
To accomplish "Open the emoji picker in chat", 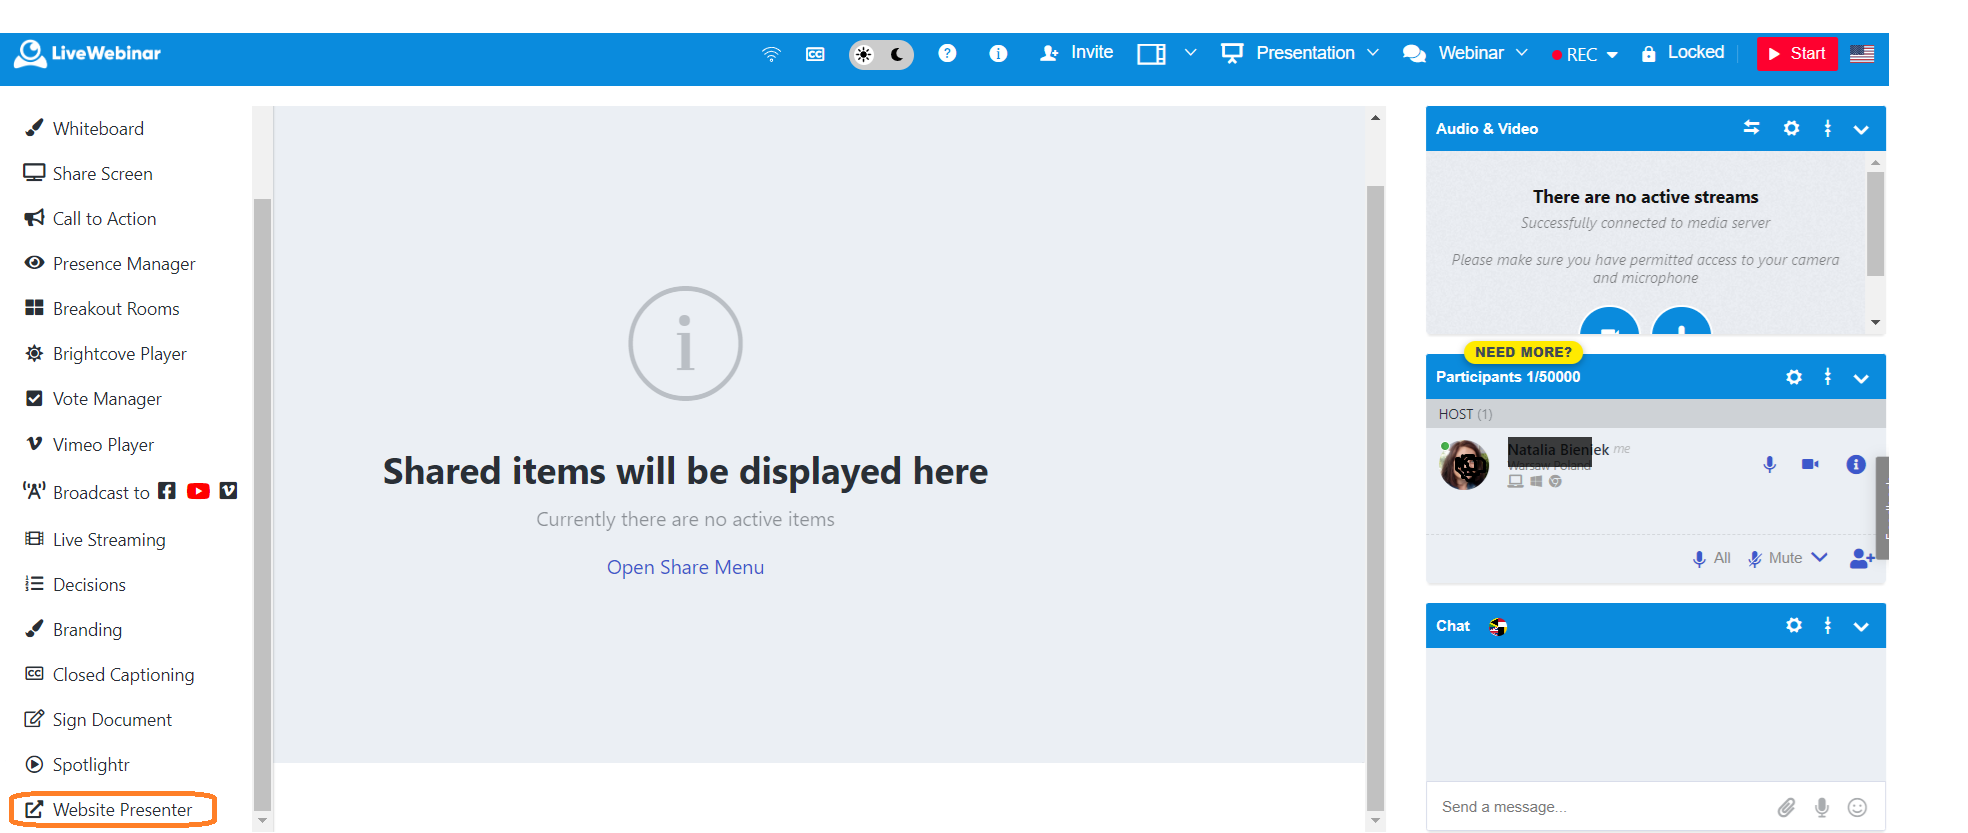I will pos(1857,807).
